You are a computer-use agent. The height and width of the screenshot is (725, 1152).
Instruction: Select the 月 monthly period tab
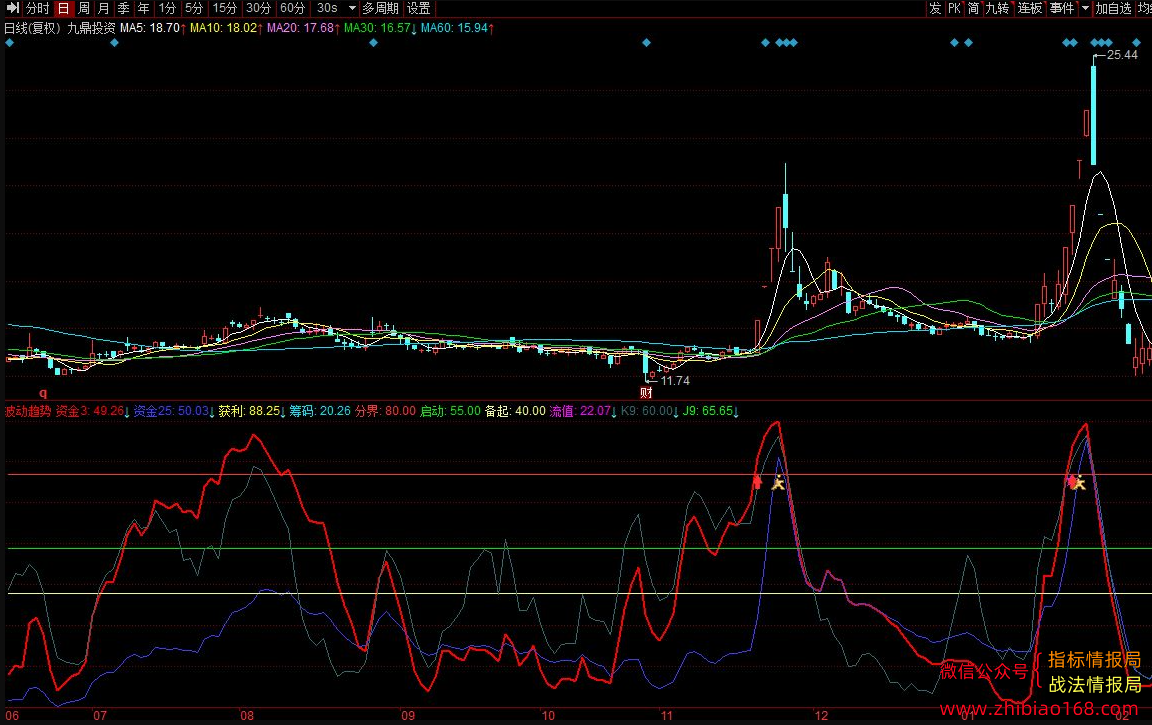pyautogui.click(x=103, y=8)
